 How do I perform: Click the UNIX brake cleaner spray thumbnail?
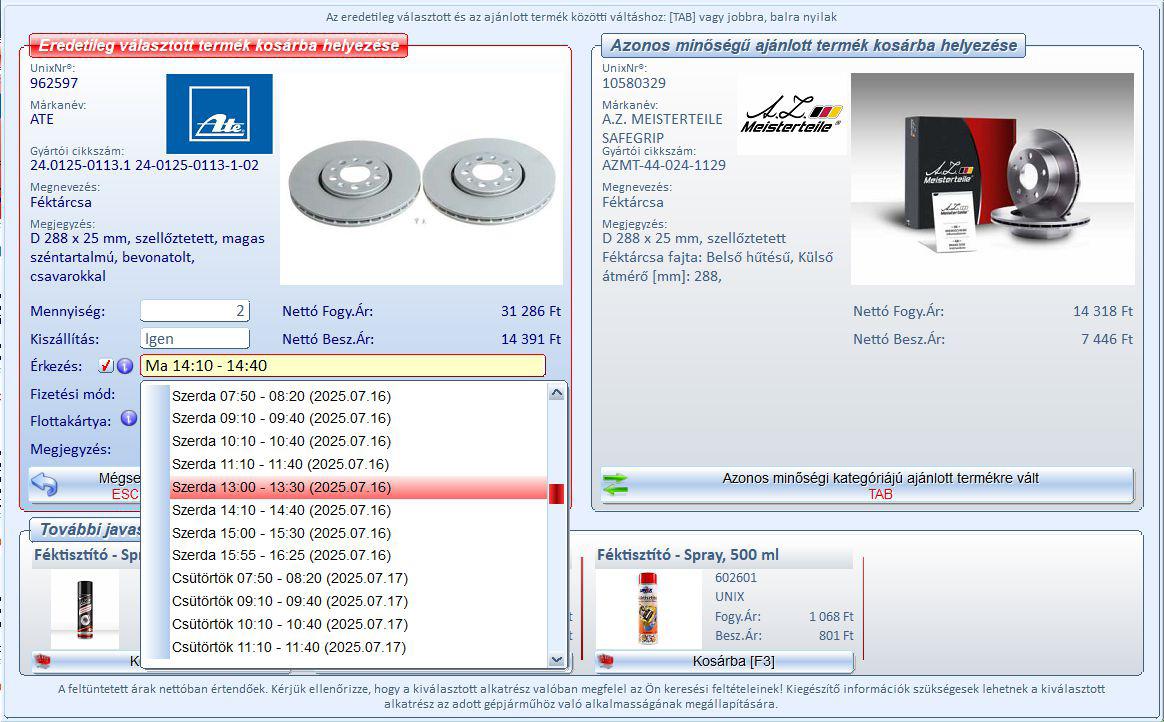648,611
